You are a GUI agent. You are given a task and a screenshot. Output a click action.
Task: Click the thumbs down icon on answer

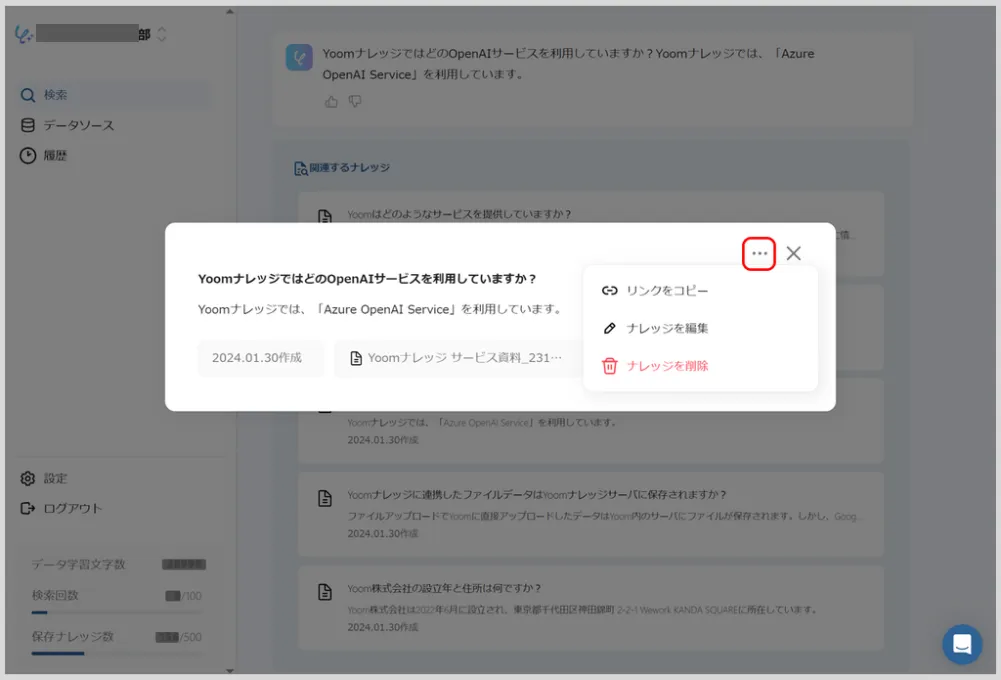(355, 101)
